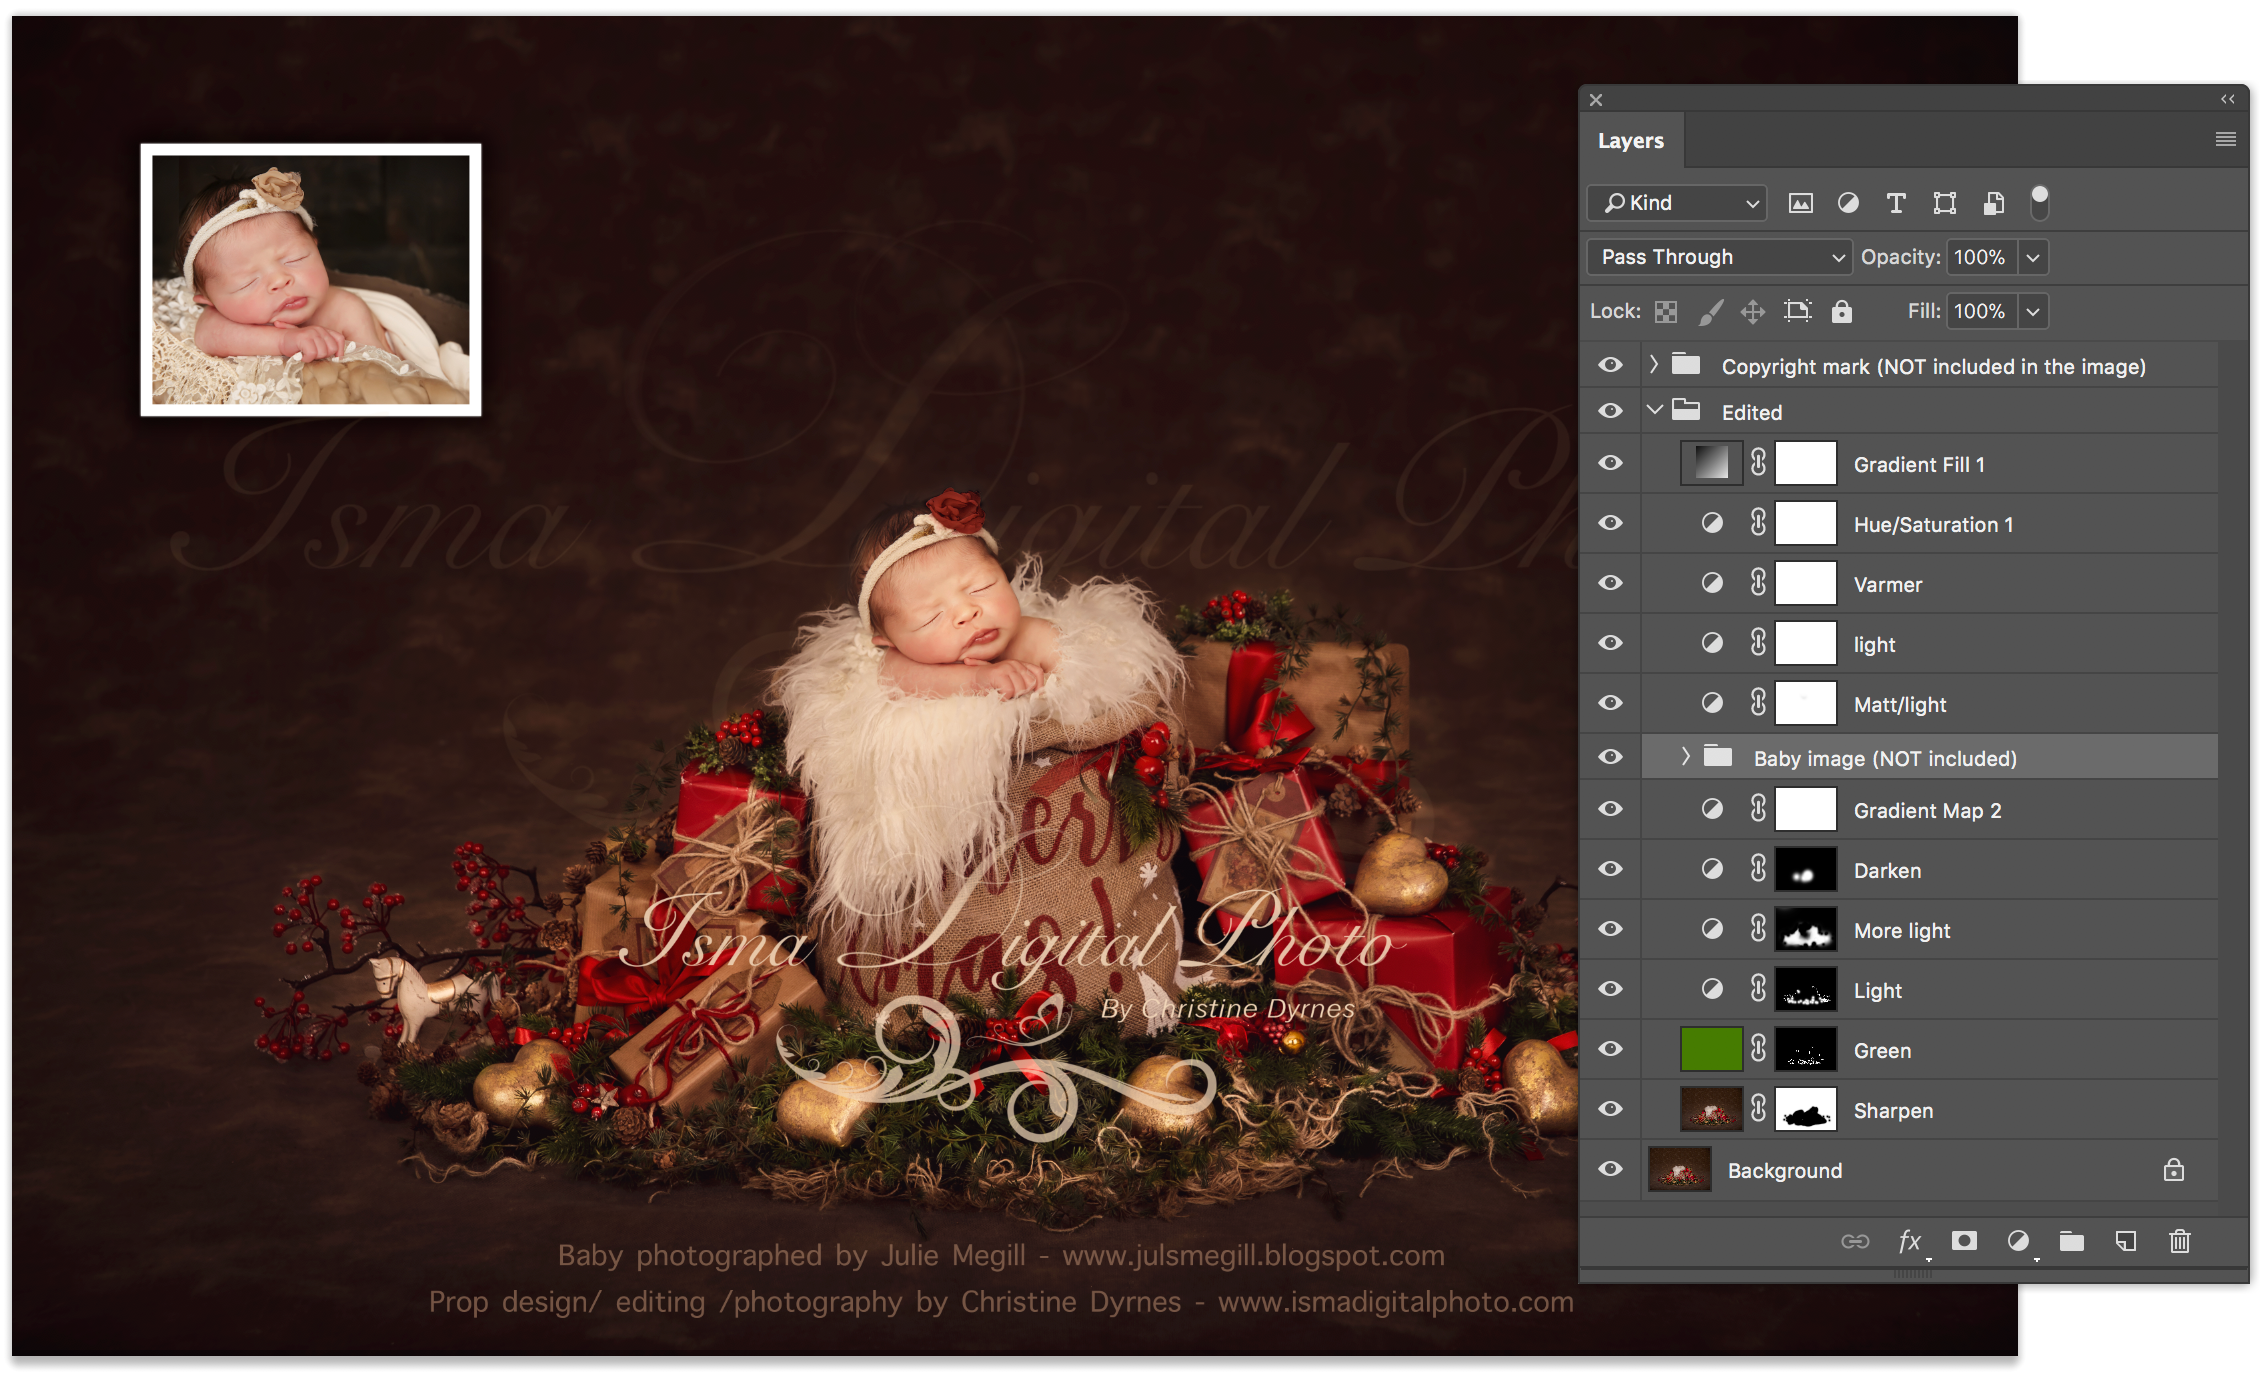Click mask link icon on Gradient Fill 1

[x=1758, y=463]
